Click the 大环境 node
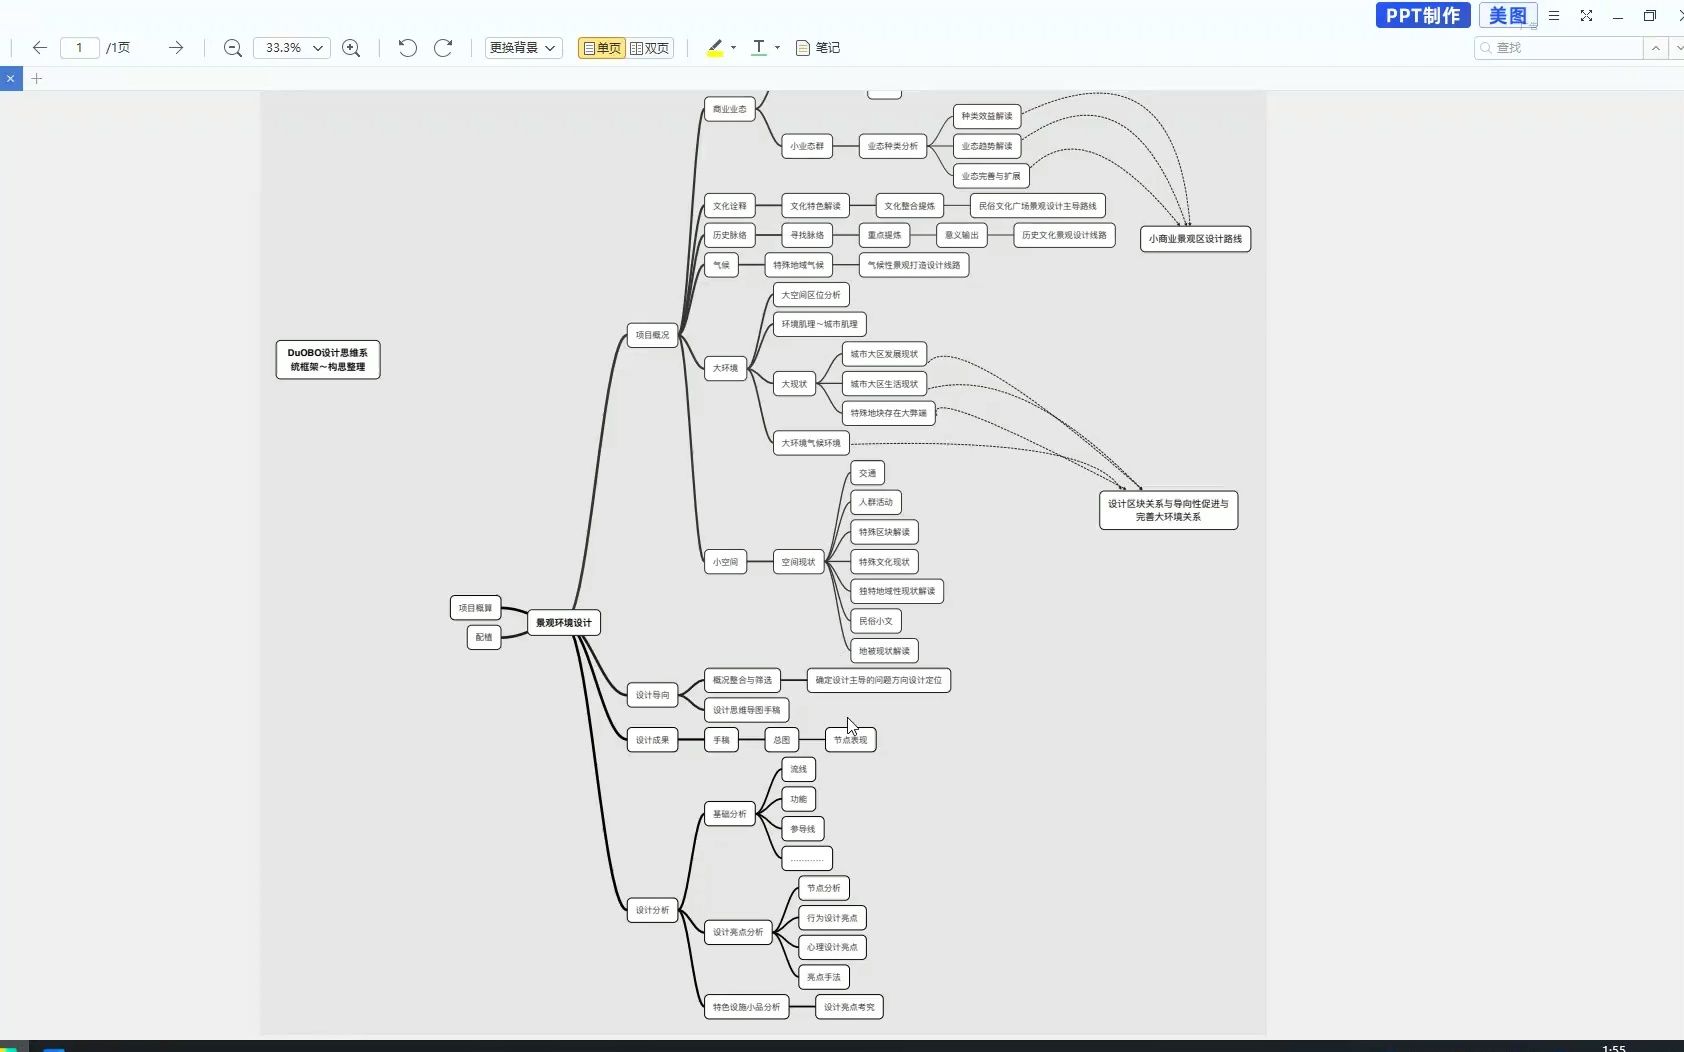The image size is (1684, 1052). (725, 368)
